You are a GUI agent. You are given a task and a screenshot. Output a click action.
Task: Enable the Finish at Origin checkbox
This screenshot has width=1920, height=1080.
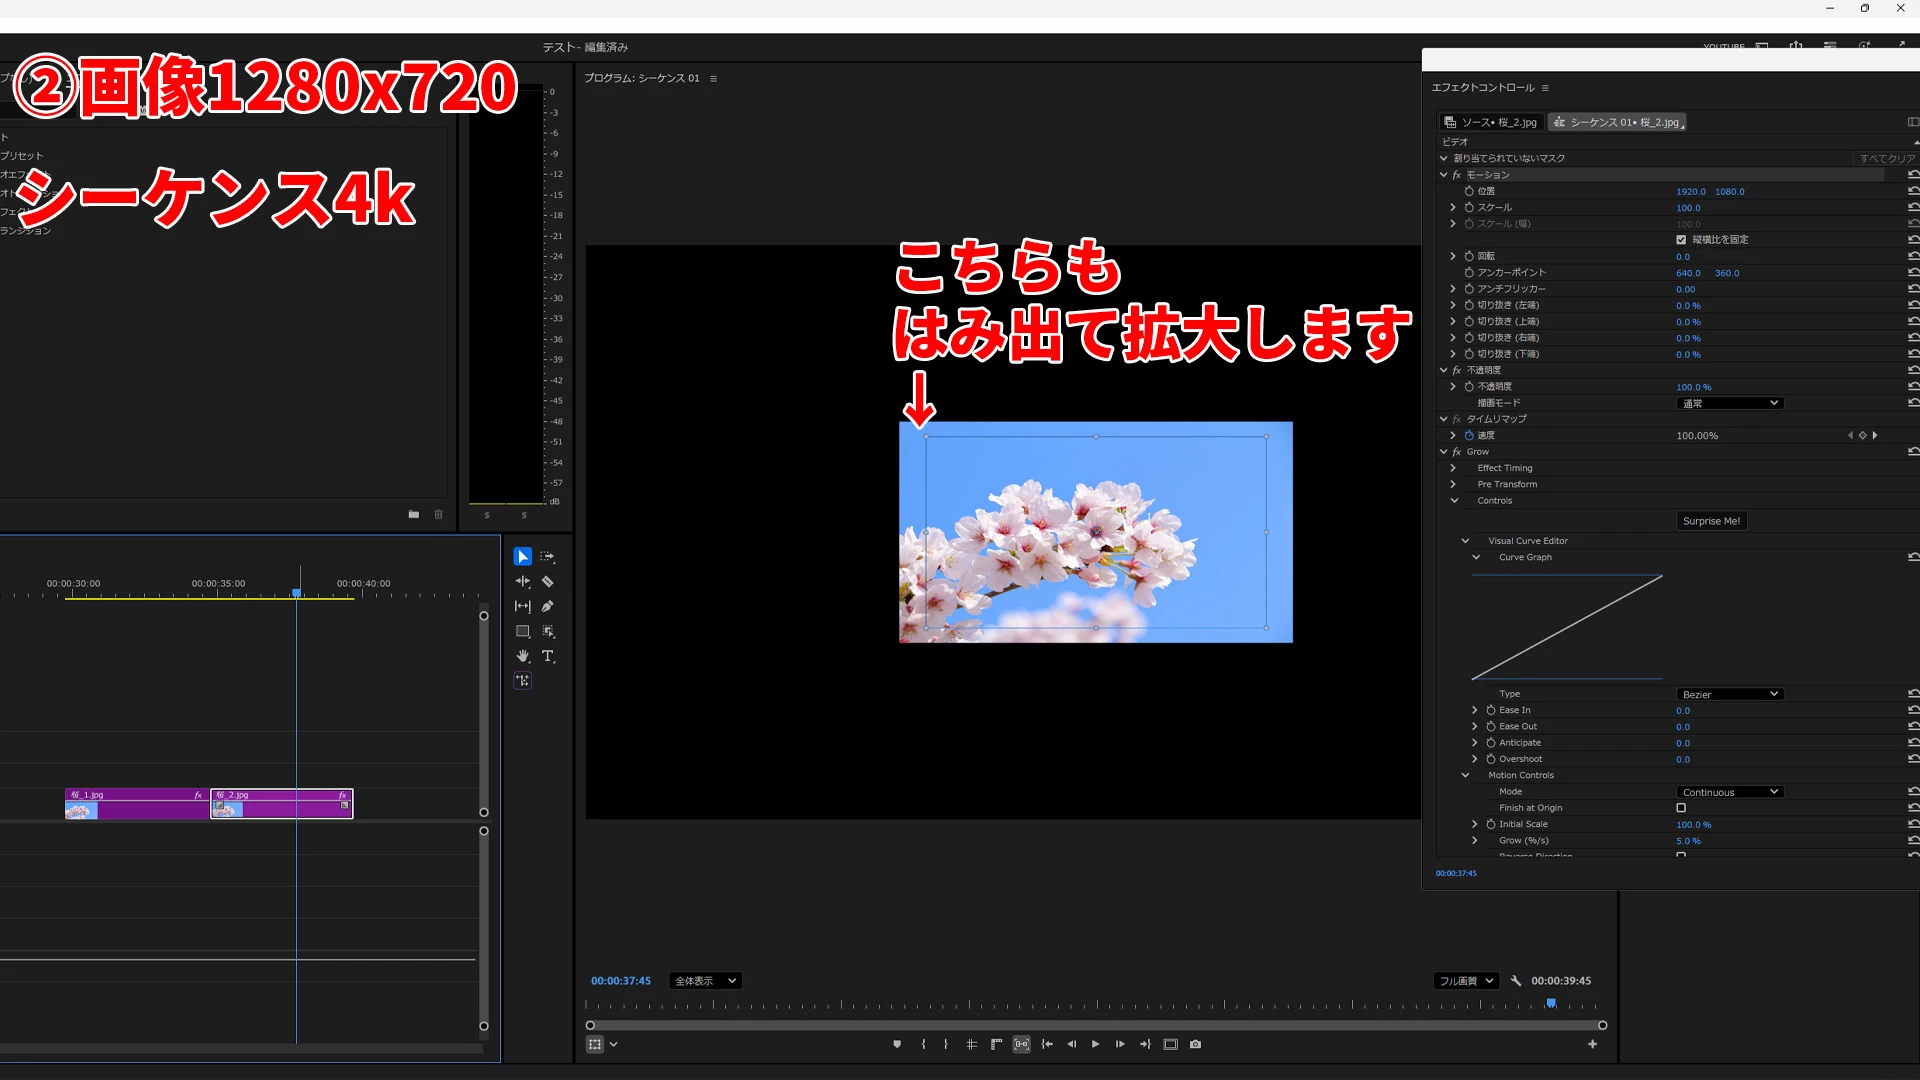tap(1681, 808)
